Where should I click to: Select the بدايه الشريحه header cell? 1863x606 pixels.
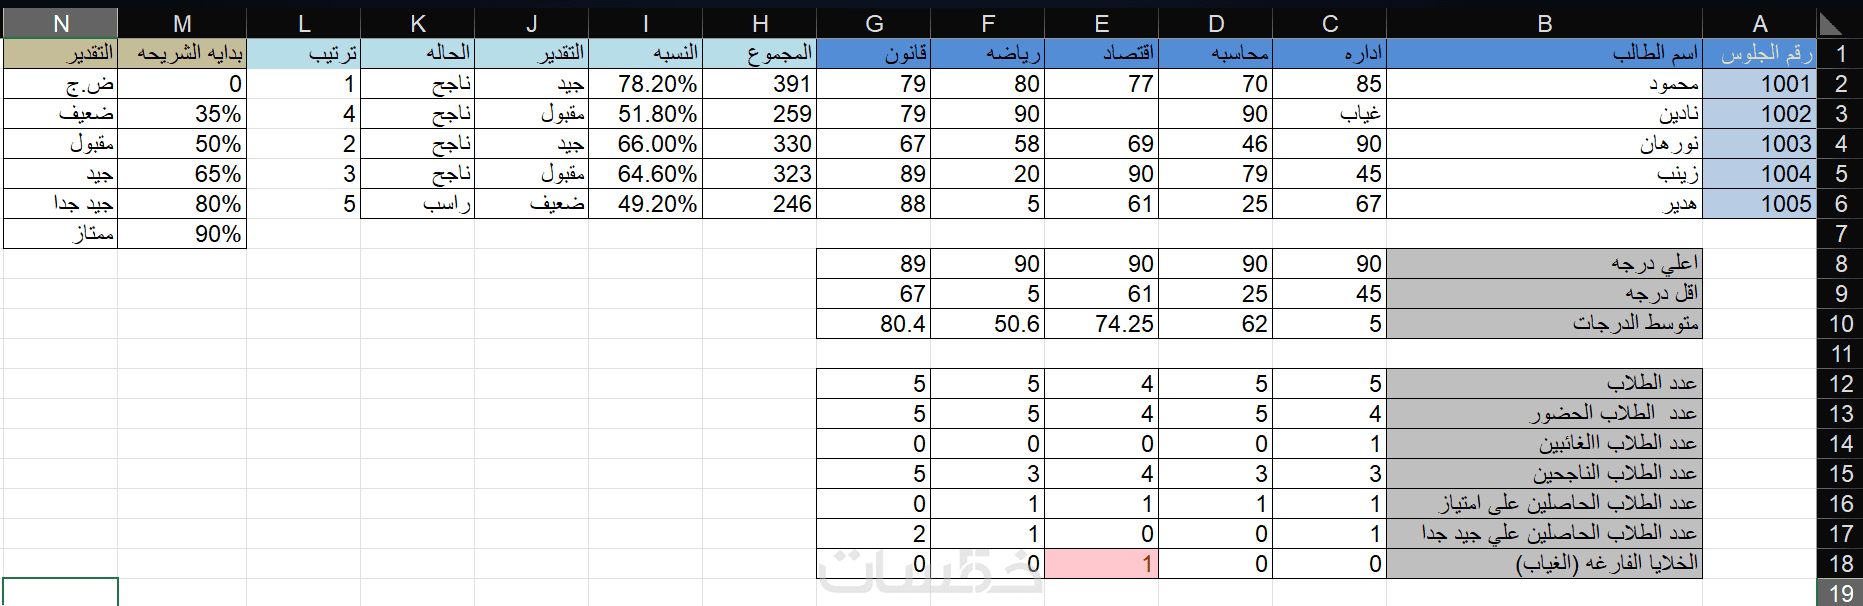click(x=182, y=54)
